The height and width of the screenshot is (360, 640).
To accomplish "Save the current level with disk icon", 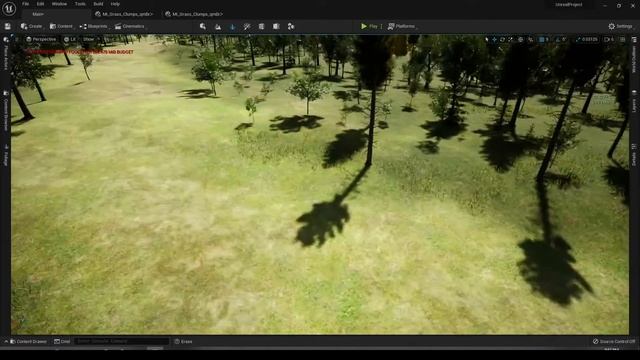I will click(x=7, y=26).
